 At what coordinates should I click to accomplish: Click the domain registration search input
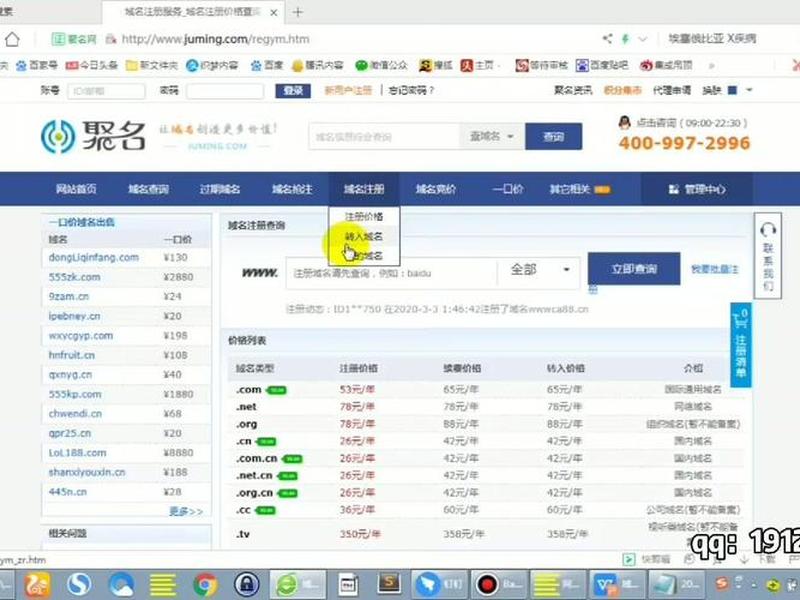391,273
